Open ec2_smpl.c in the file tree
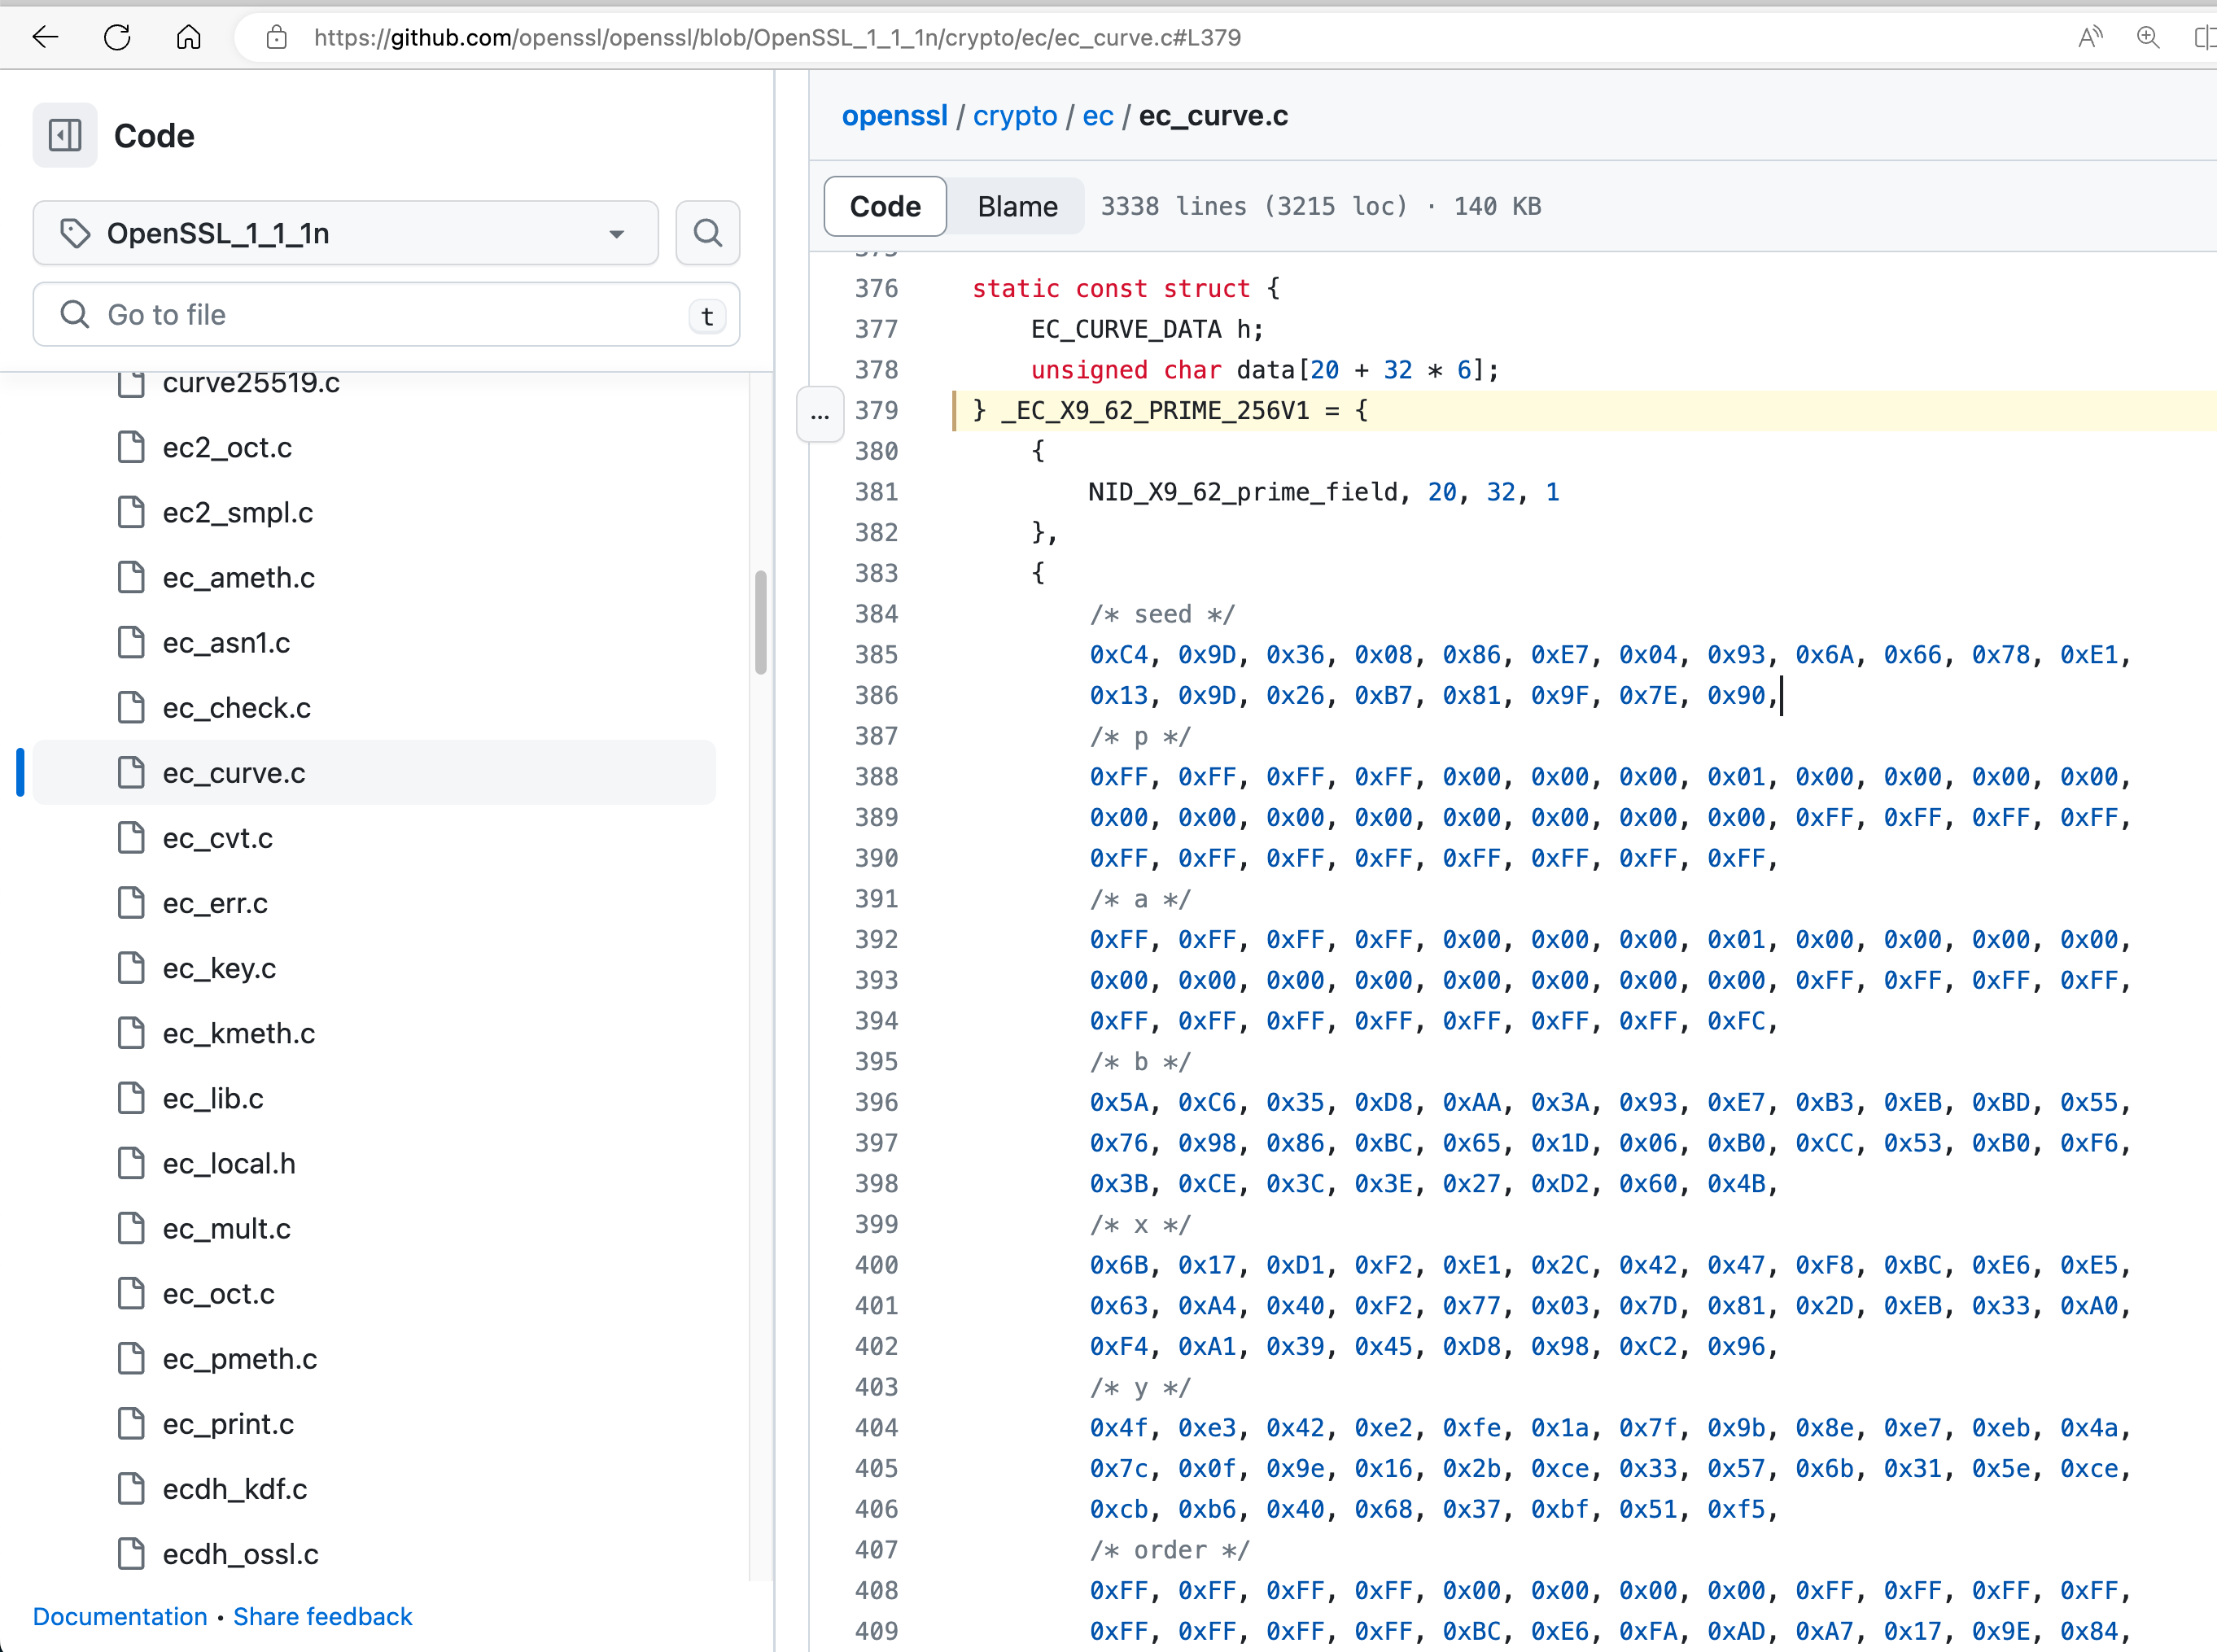The width and height of the screenshot is (2217, 1652). coord(238,512)
